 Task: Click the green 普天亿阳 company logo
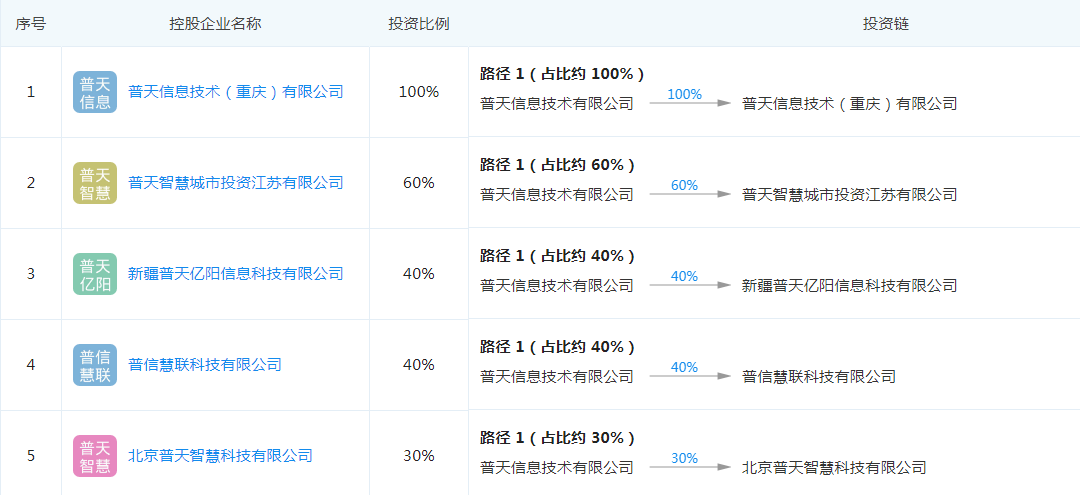tap(95, 274)
